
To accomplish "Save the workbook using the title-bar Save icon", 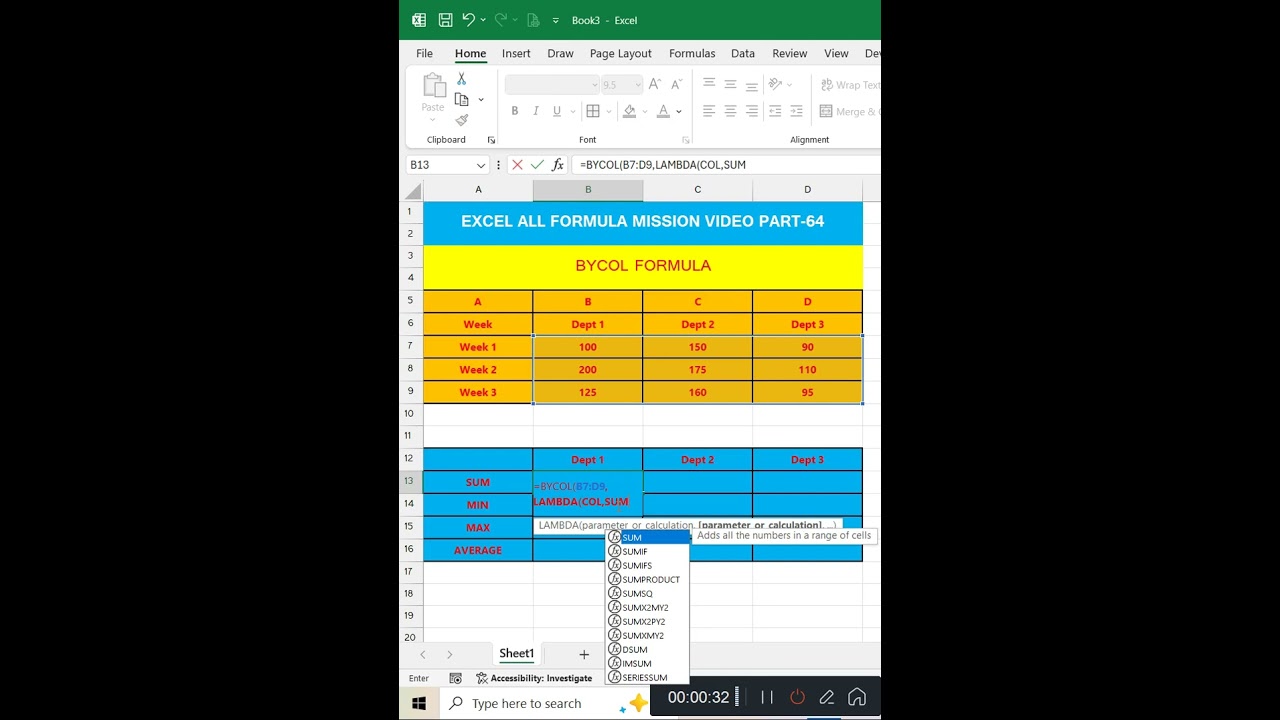I will click(x=445, y=20).
